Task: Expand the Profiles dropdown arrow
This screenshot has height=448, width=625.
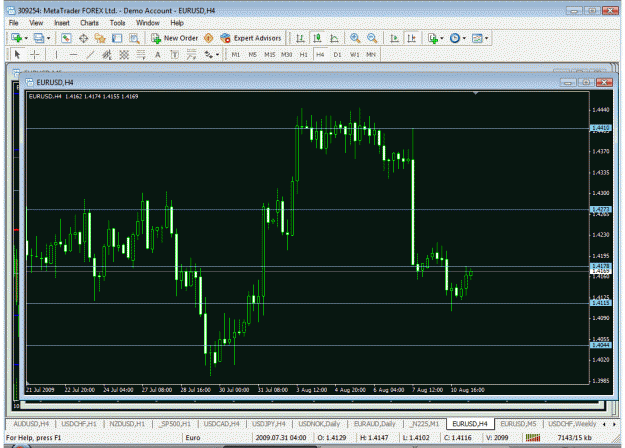Action: click(x=49, y=38)
